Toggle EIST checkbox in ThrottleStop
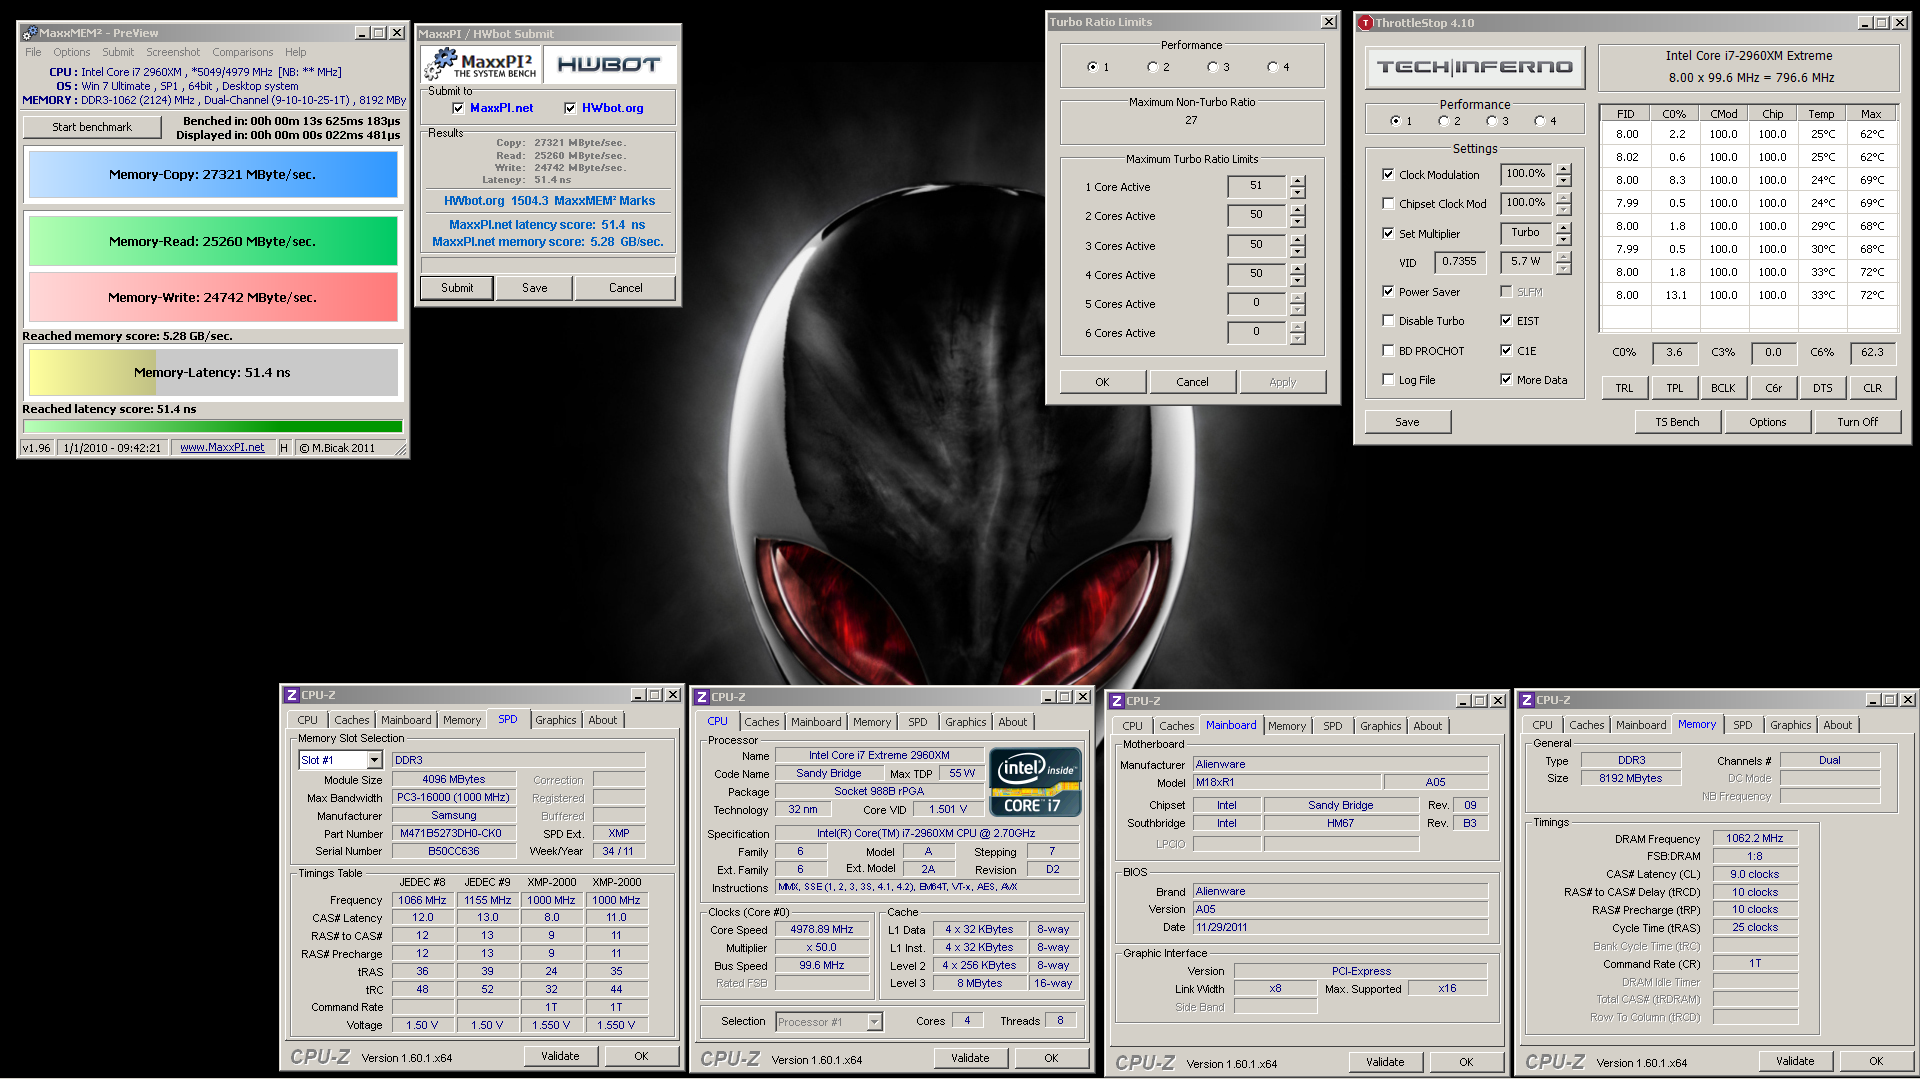The width and height of the screenshot is (1920, 1080). tap(1506, 320)
